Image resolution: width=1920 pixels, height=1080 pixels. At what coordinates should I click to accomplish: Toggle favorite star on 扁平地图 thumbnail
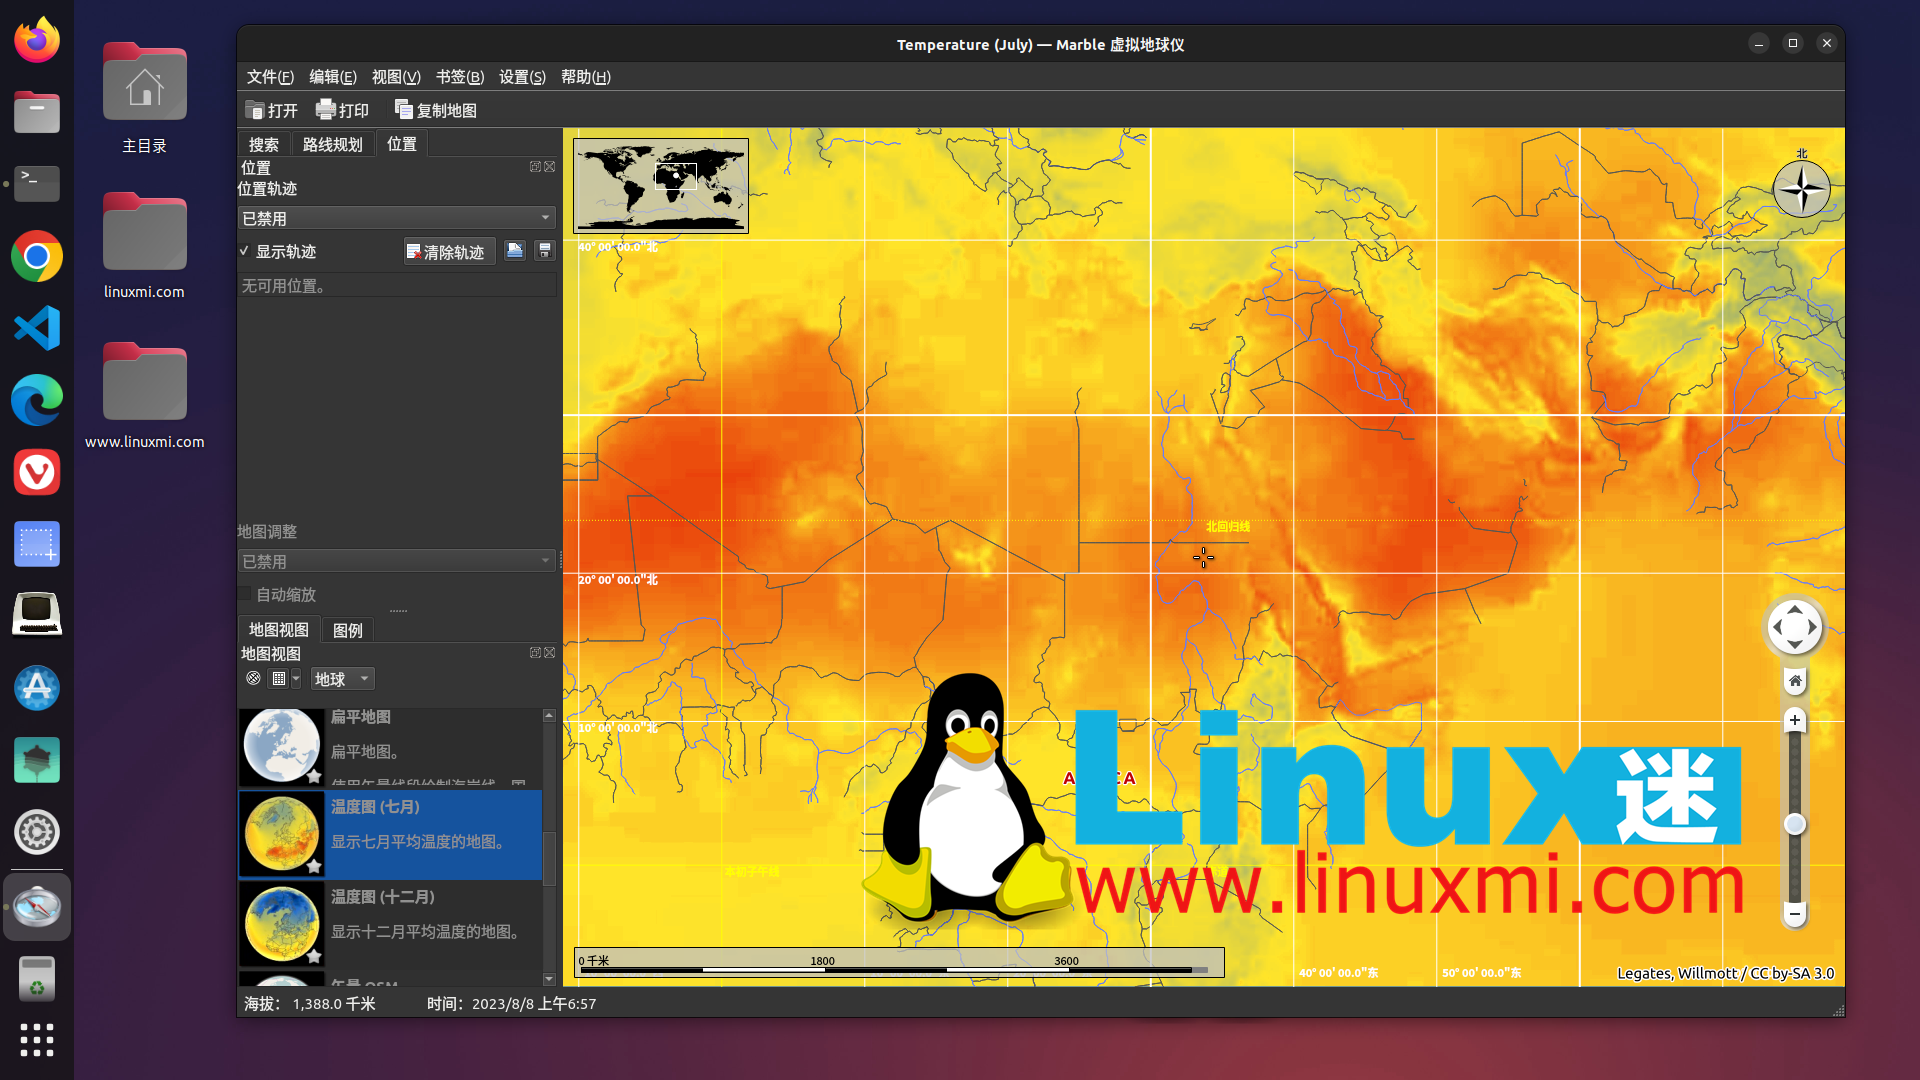click(314, 776)
